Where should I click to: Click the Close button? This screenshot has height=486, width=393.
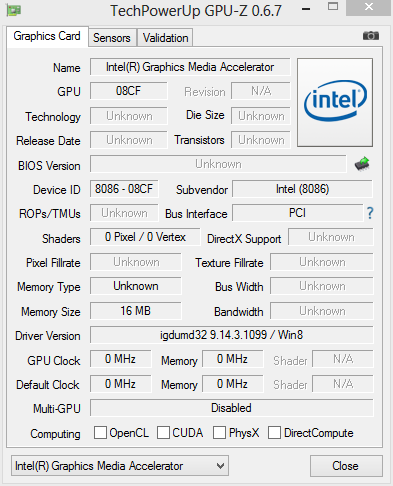click(x=346, y=466)
